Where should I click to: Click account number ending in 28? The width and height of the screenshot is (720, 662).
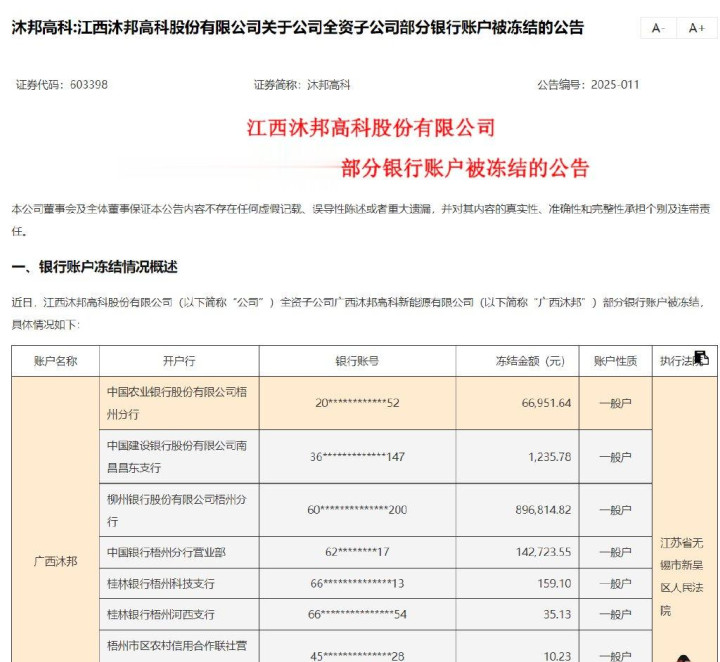357,656
